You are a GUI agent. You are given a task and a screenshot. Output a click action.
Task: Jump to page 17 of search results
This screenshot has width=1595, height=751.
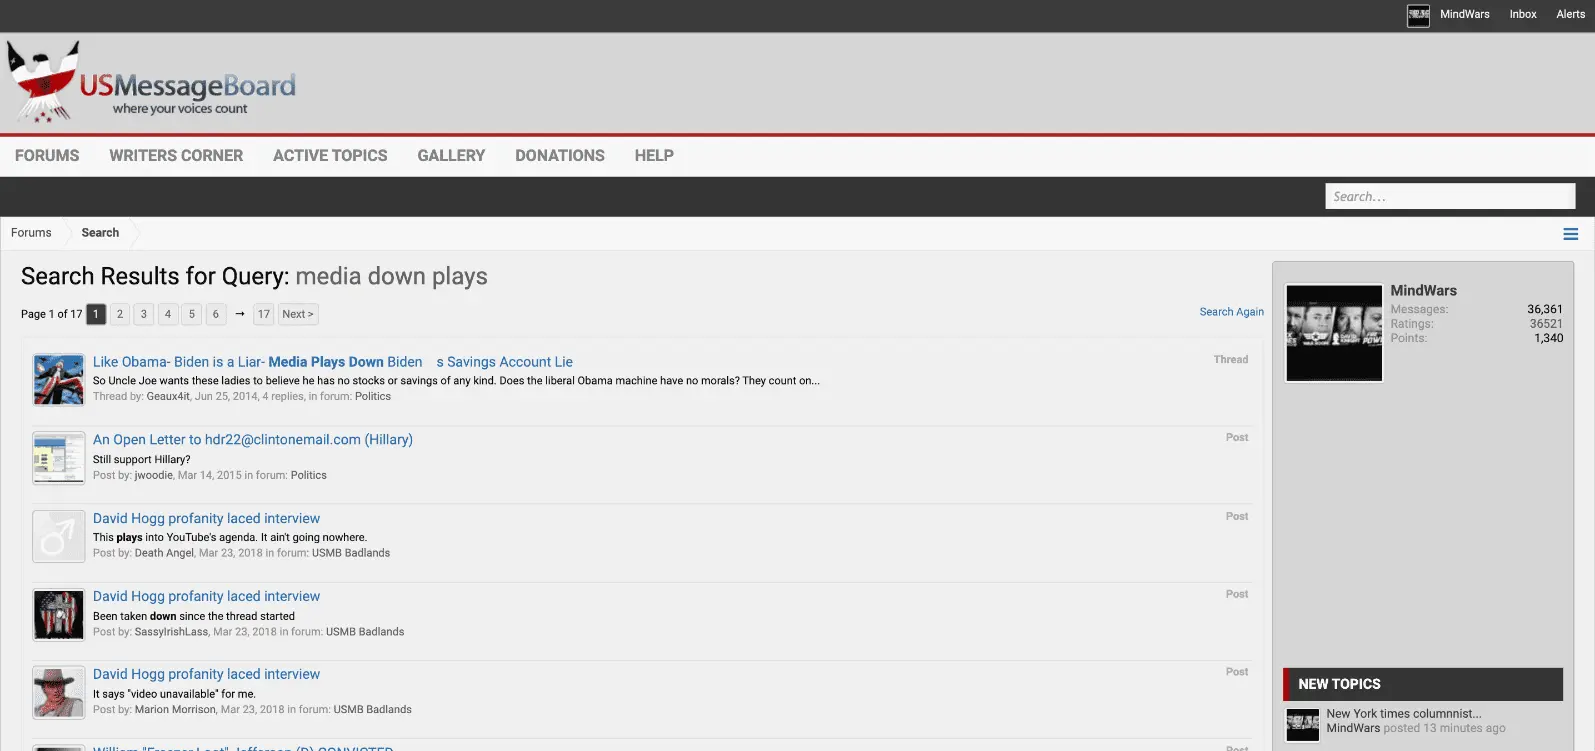coord(264,314)
